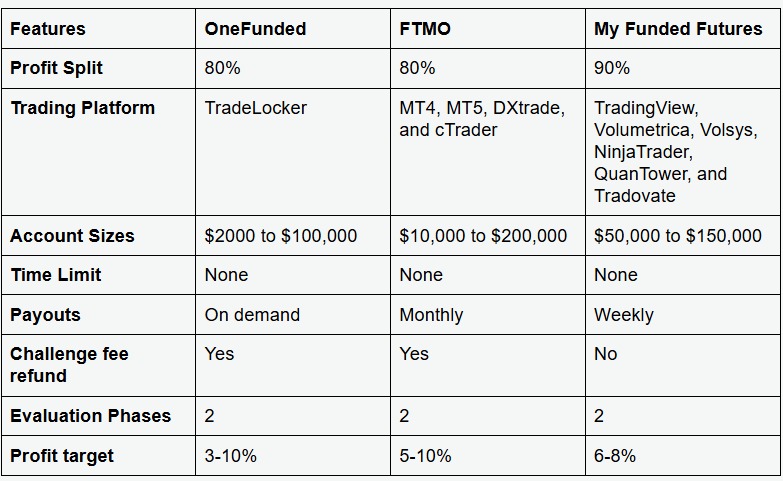Click the TradingView platforms list cell
This screenshot has height=481, width=783.
[x=660, y=151]
